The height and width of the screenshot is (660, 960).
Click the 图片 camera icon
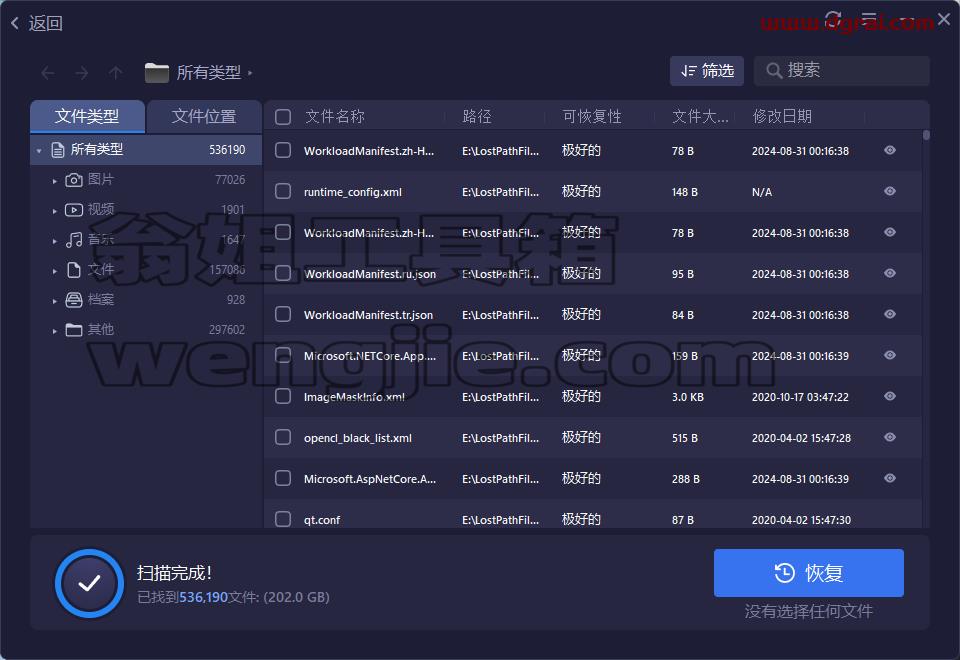point(74,180)
